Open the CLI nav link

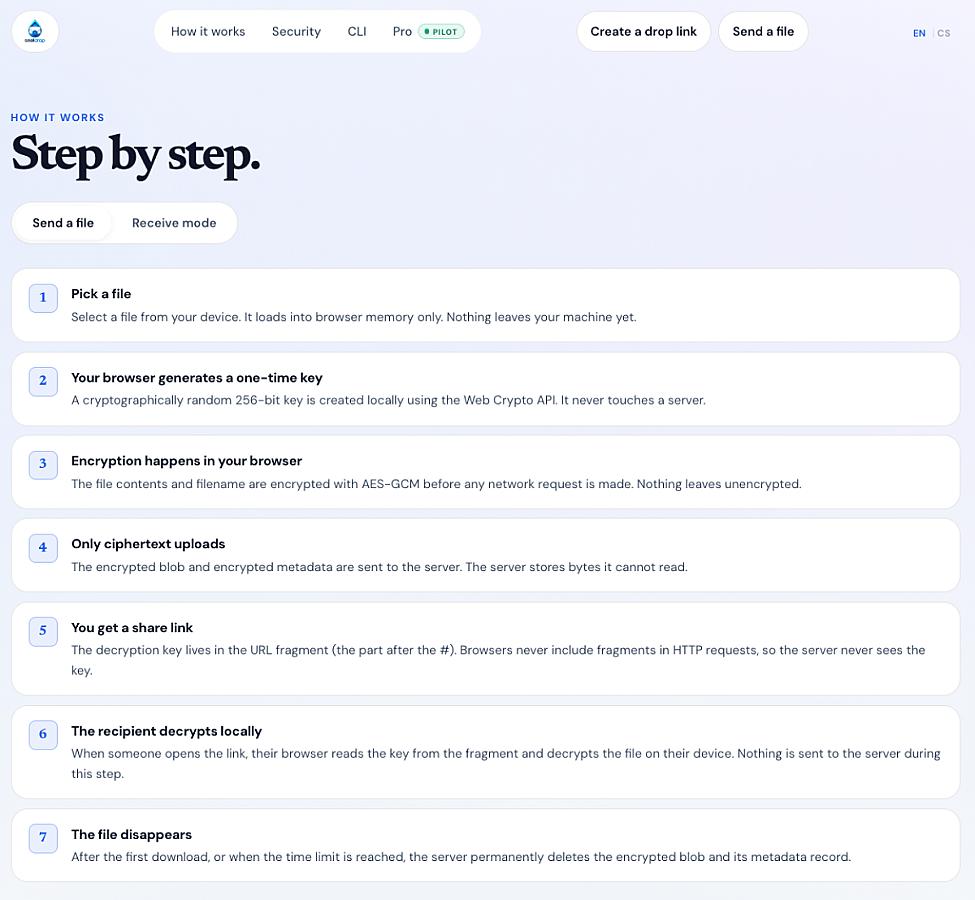[x=356, y=32]
